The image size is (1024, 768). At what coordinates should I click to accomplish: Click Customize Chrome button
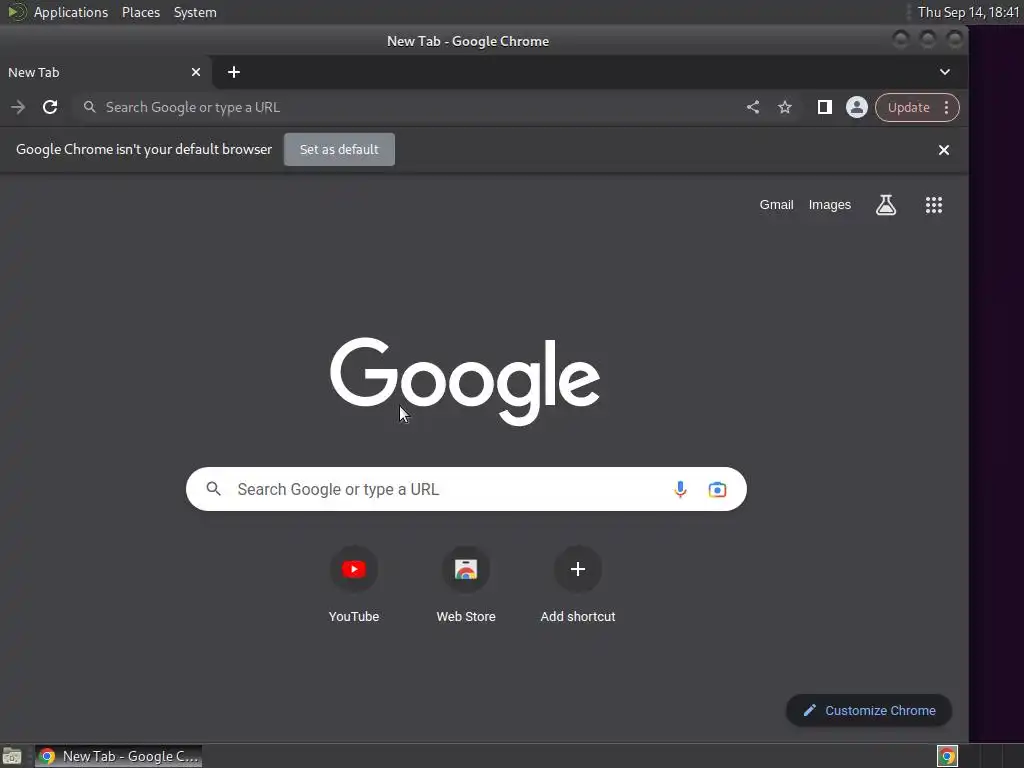[869, 711]
